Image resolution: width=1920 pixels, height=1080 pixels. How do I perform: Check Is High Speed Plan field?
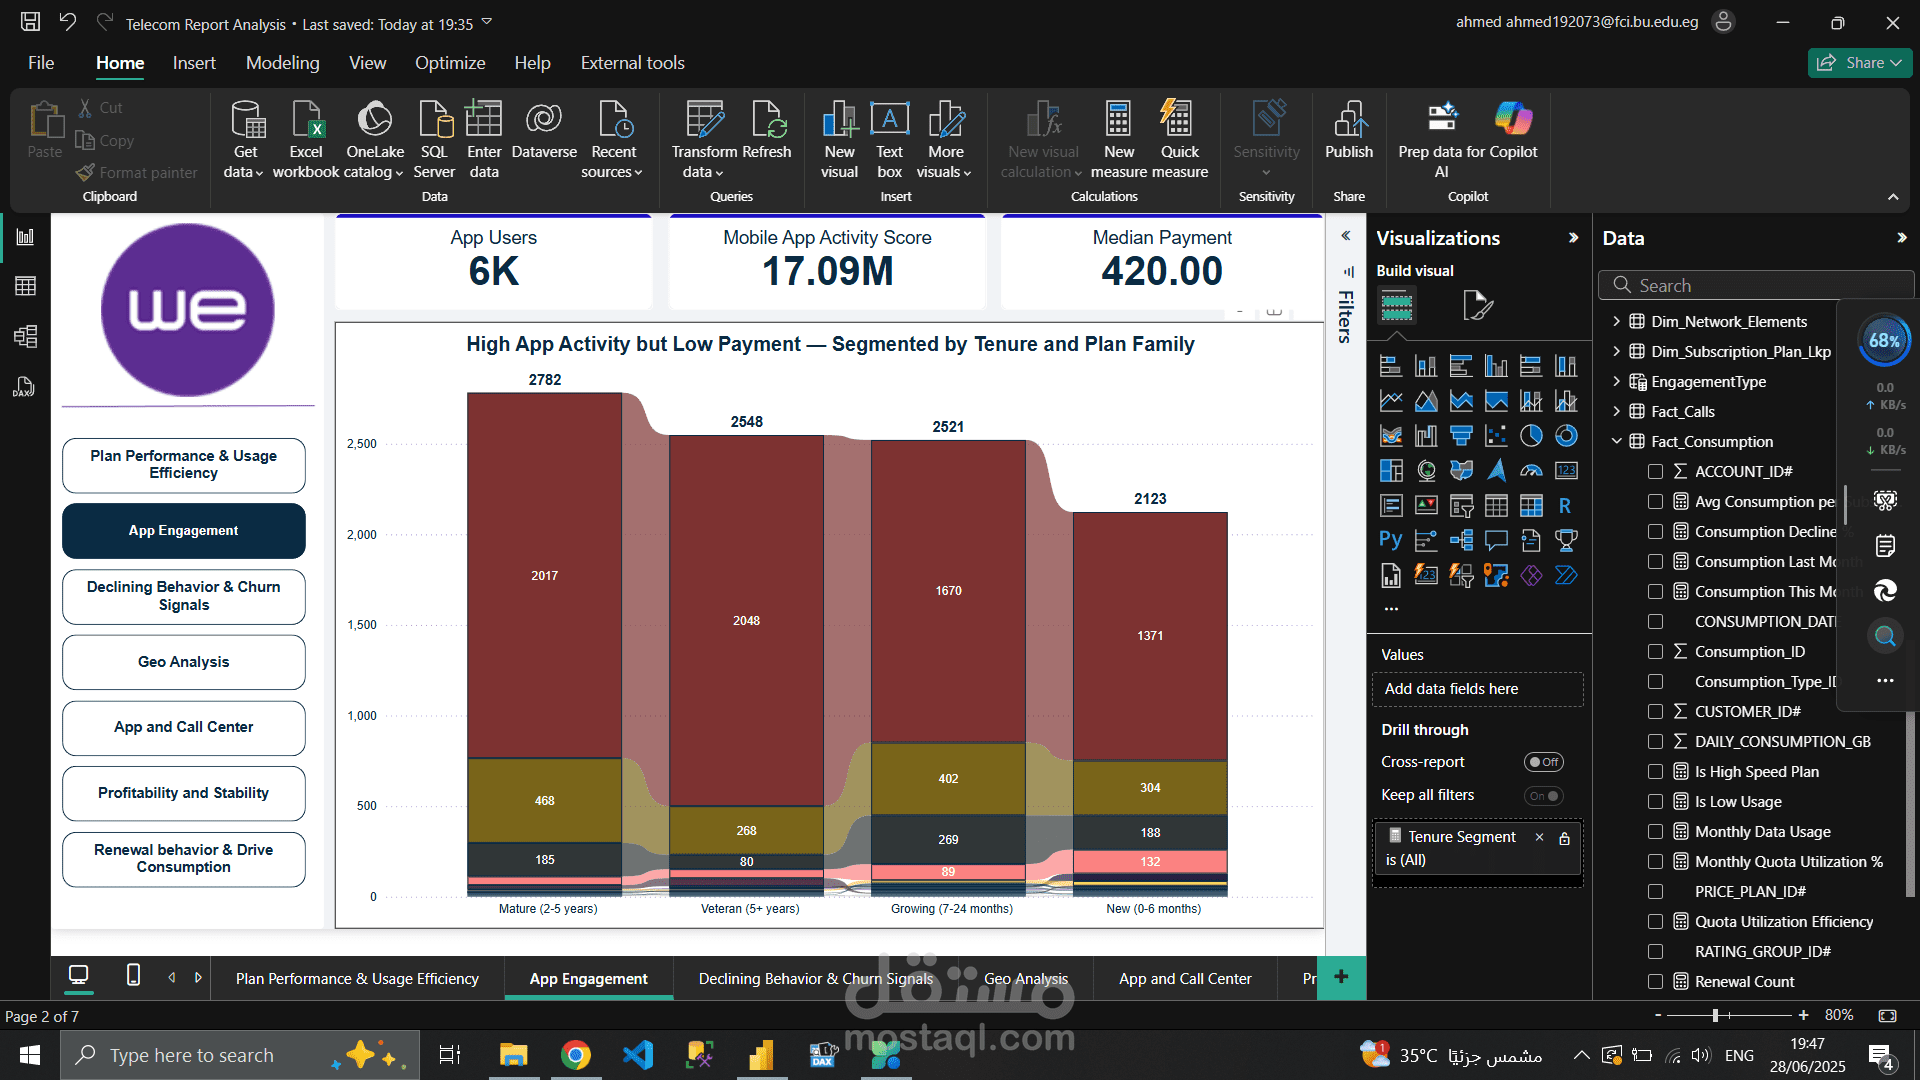(1655, 771)
